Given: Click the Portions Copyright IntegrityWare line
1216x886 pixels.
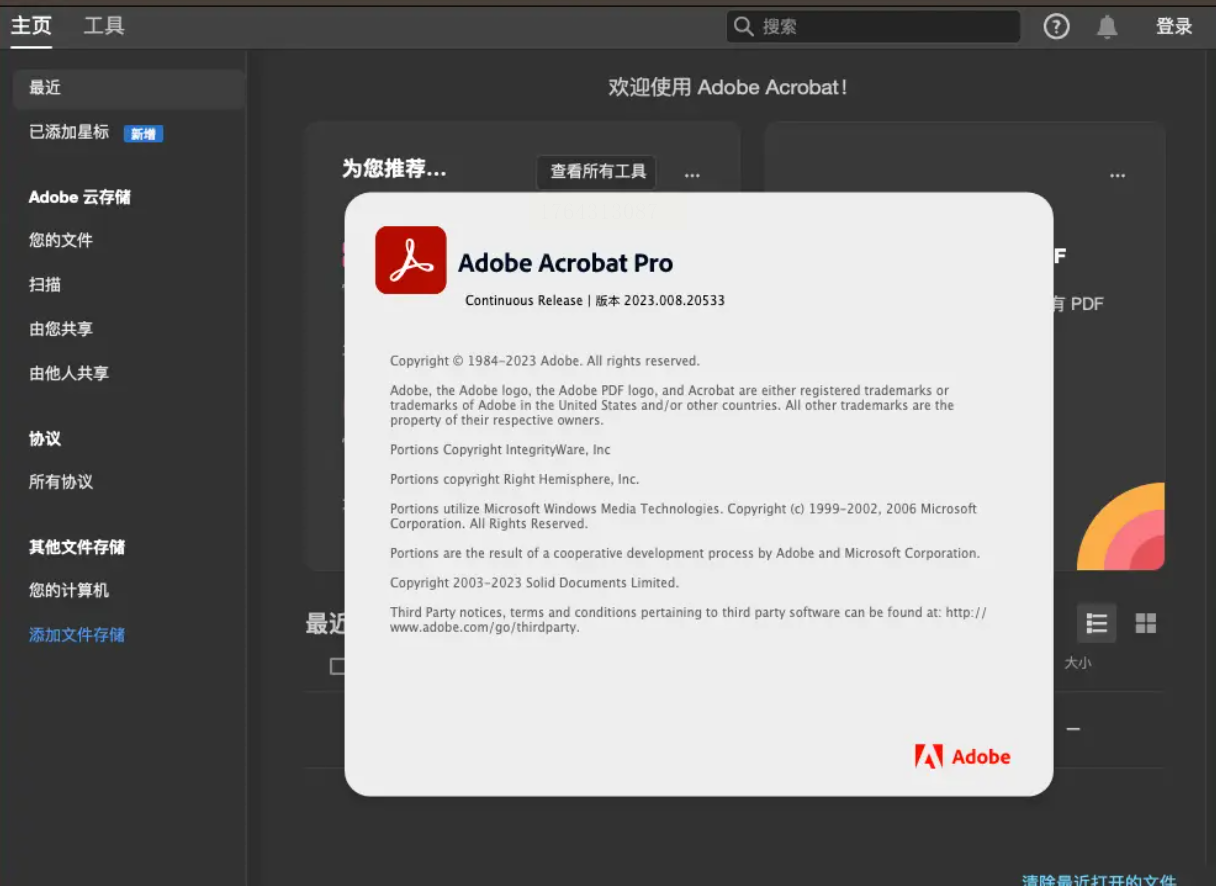Looking at the screenshot, I should coord(500,450).
